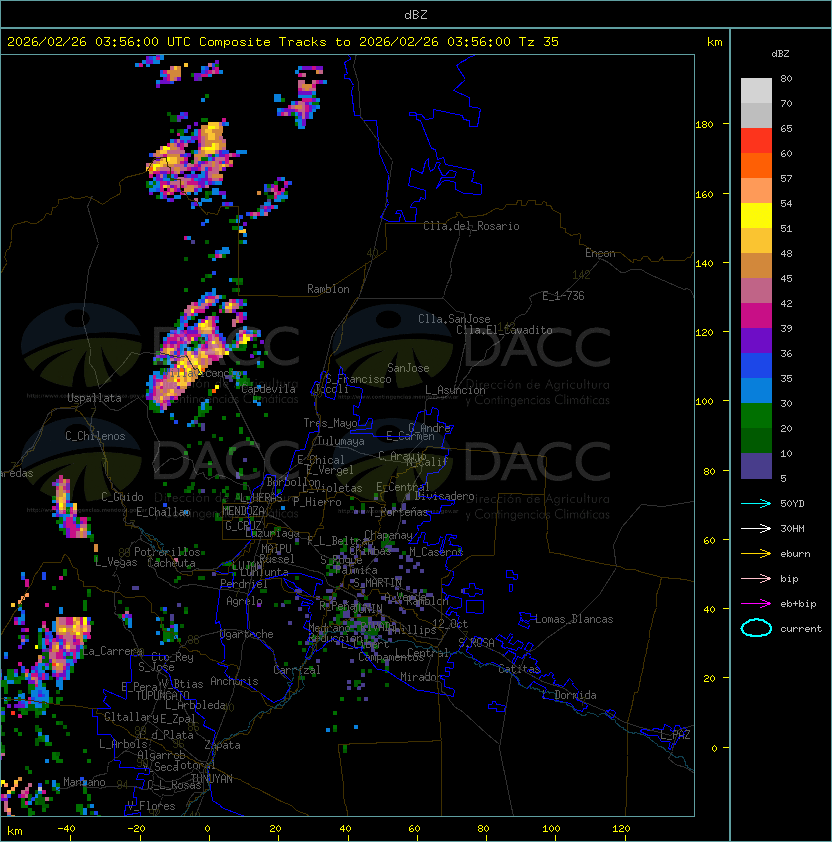Click the 'Zapata' map label
The width and height of the screenshot is (832, 842).
coord(222,745)
